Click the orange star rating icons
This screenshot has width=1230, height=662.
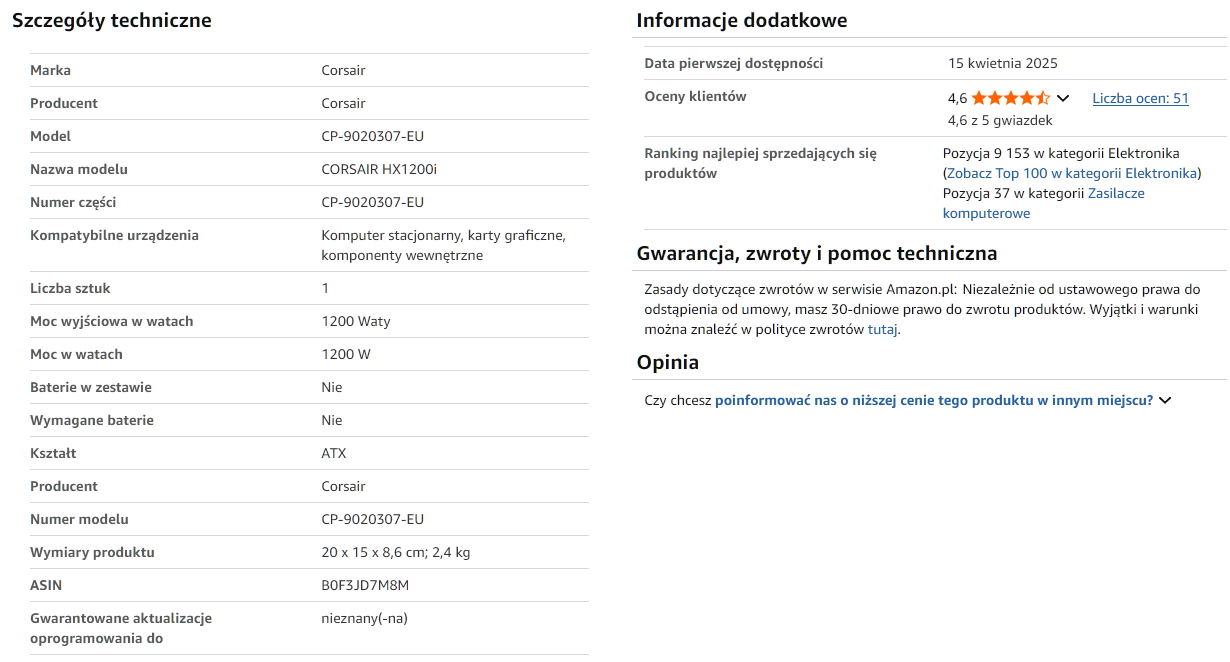(x=1010, y=98)
